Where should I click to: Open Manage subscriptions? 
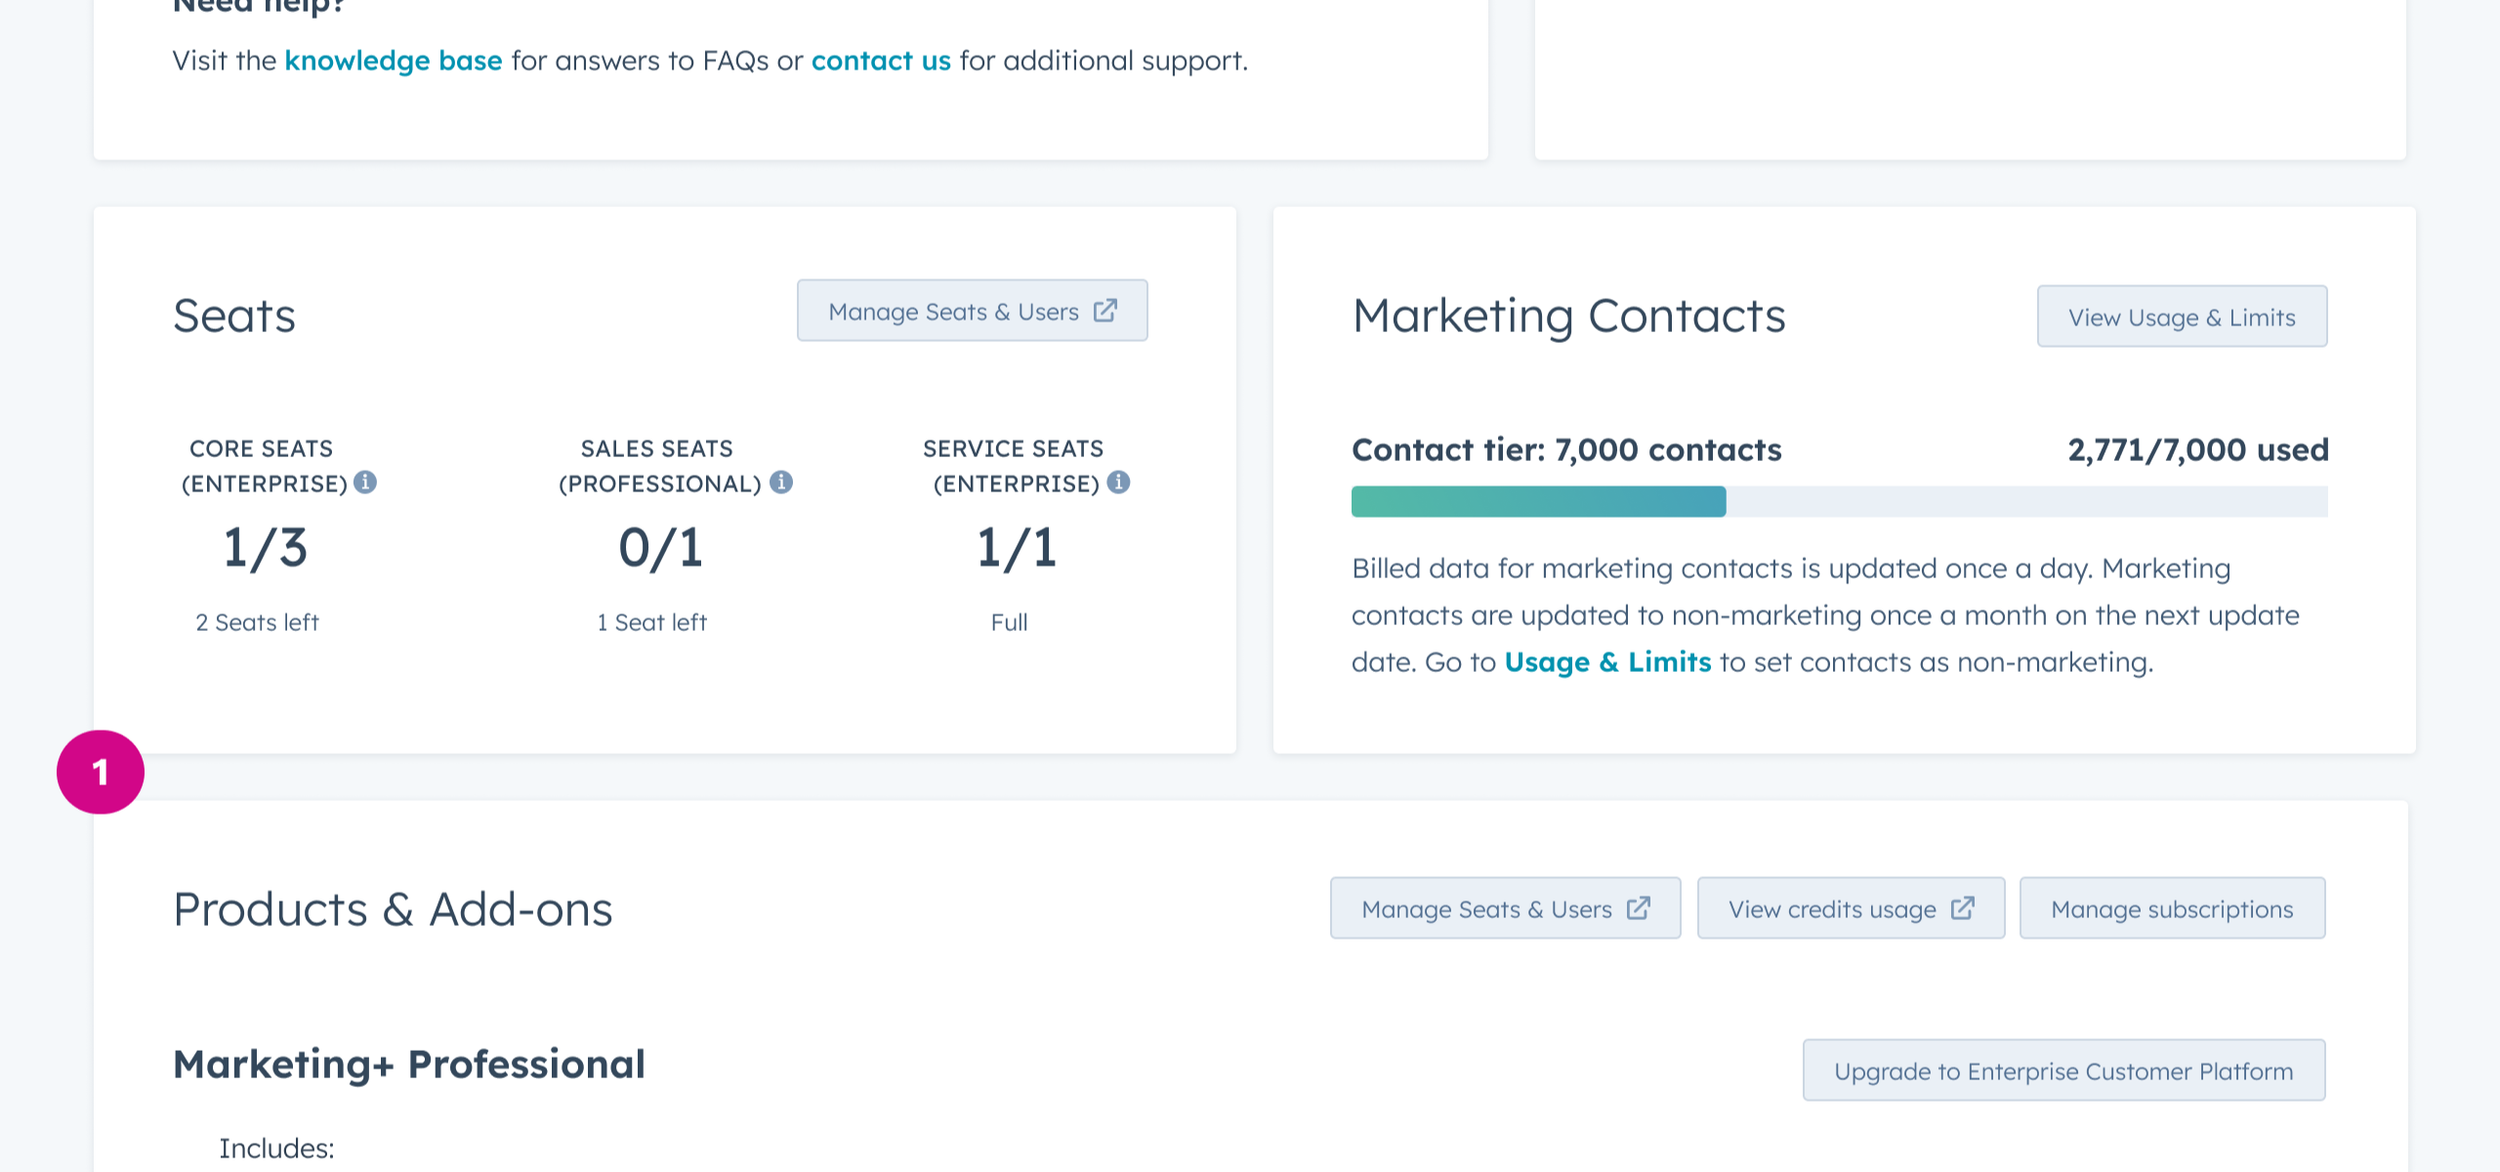pos(2171,909)
